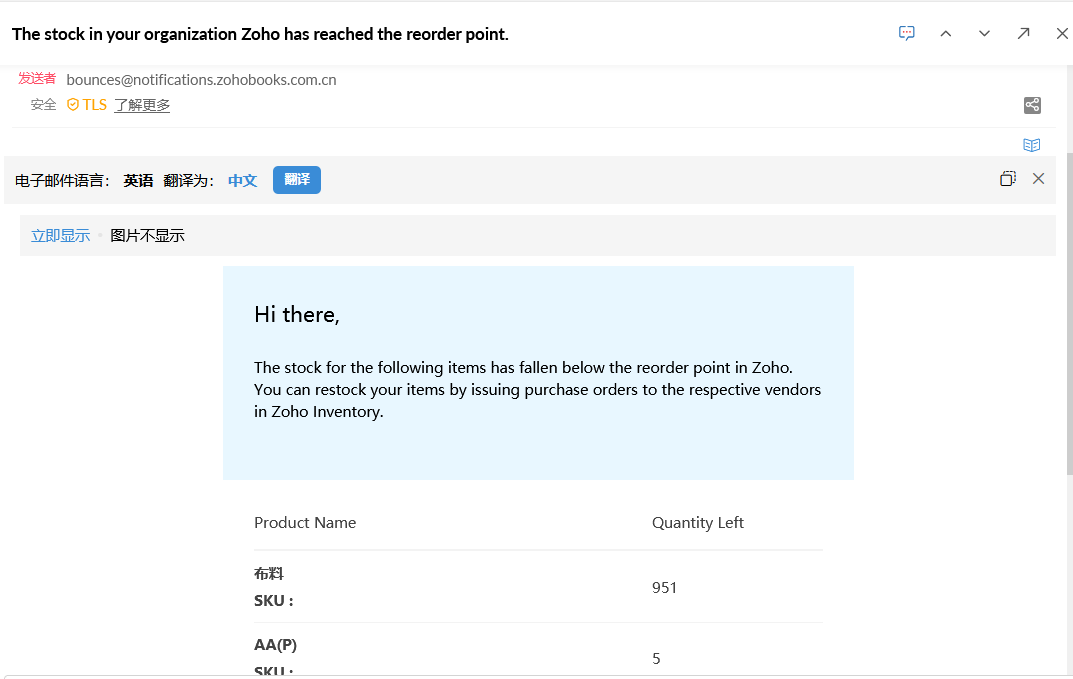The height and width of the screenshot is (679, 1073).
Task: Go to next email with down chevron
Action: 984,33
